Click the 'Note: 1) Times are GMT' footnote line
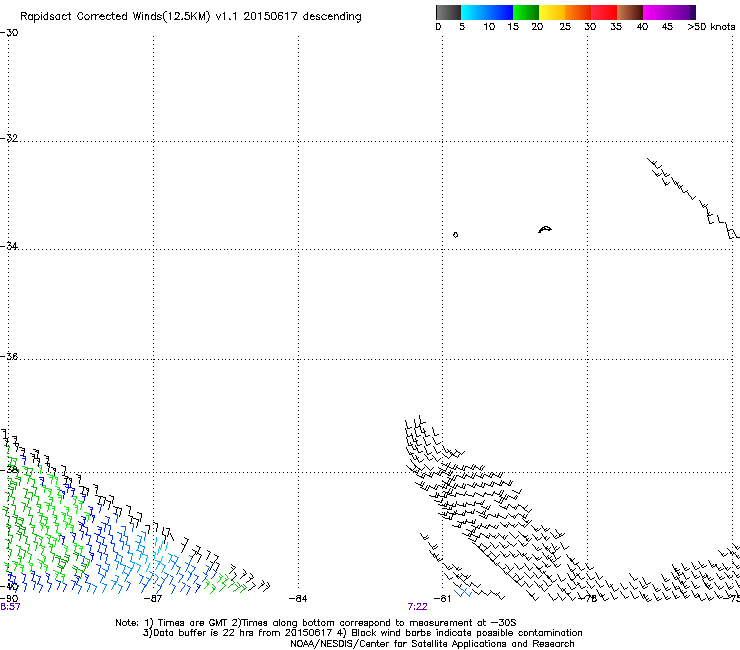The image size is (740, 650). pyautogui.click(x=316, y=623)
